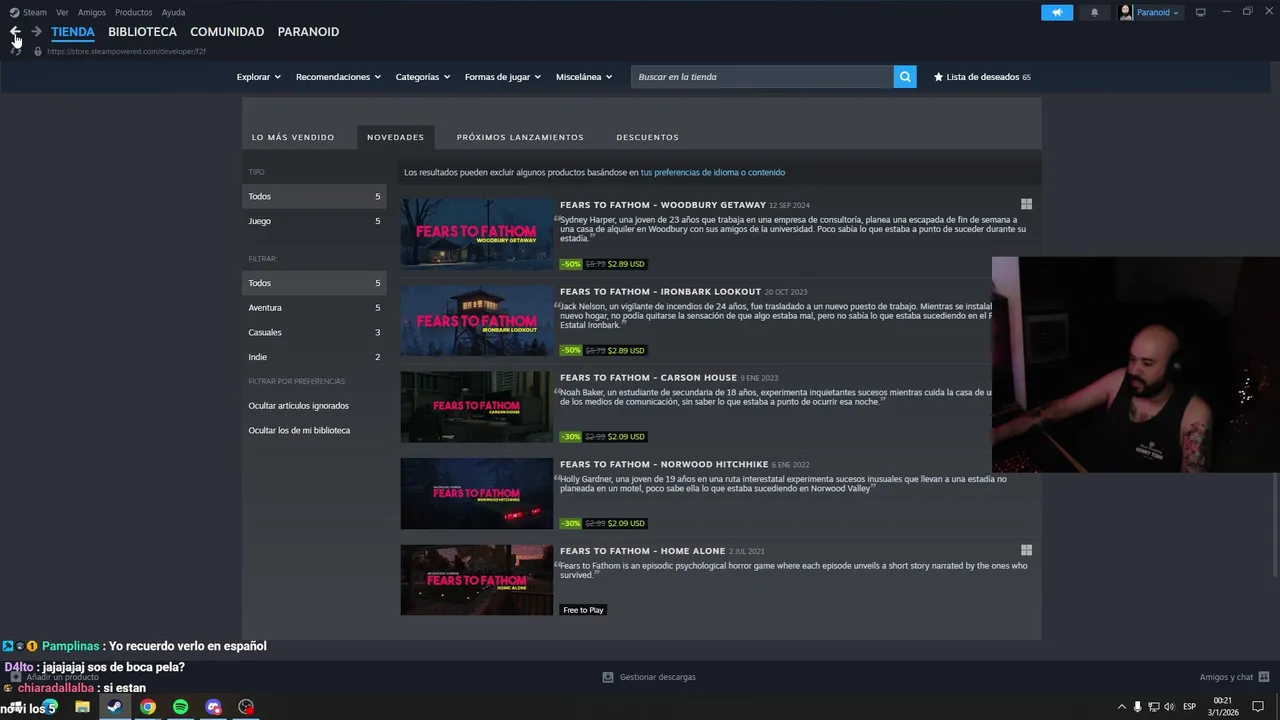The height and width of the screenshot is (720, 1280).
Task: Open the Amigos menu
Action: coord(92,13)
